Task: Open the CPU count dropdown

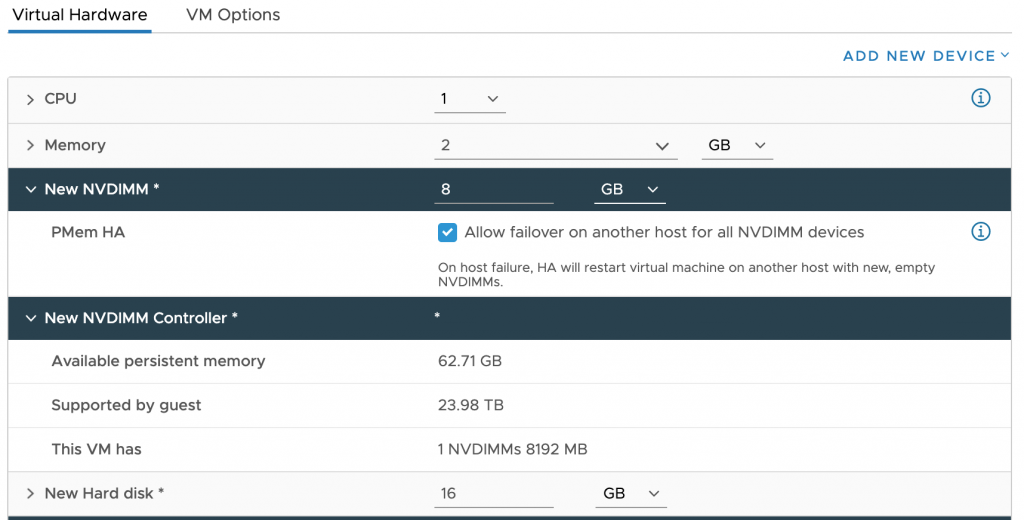Action: point(471,99)
